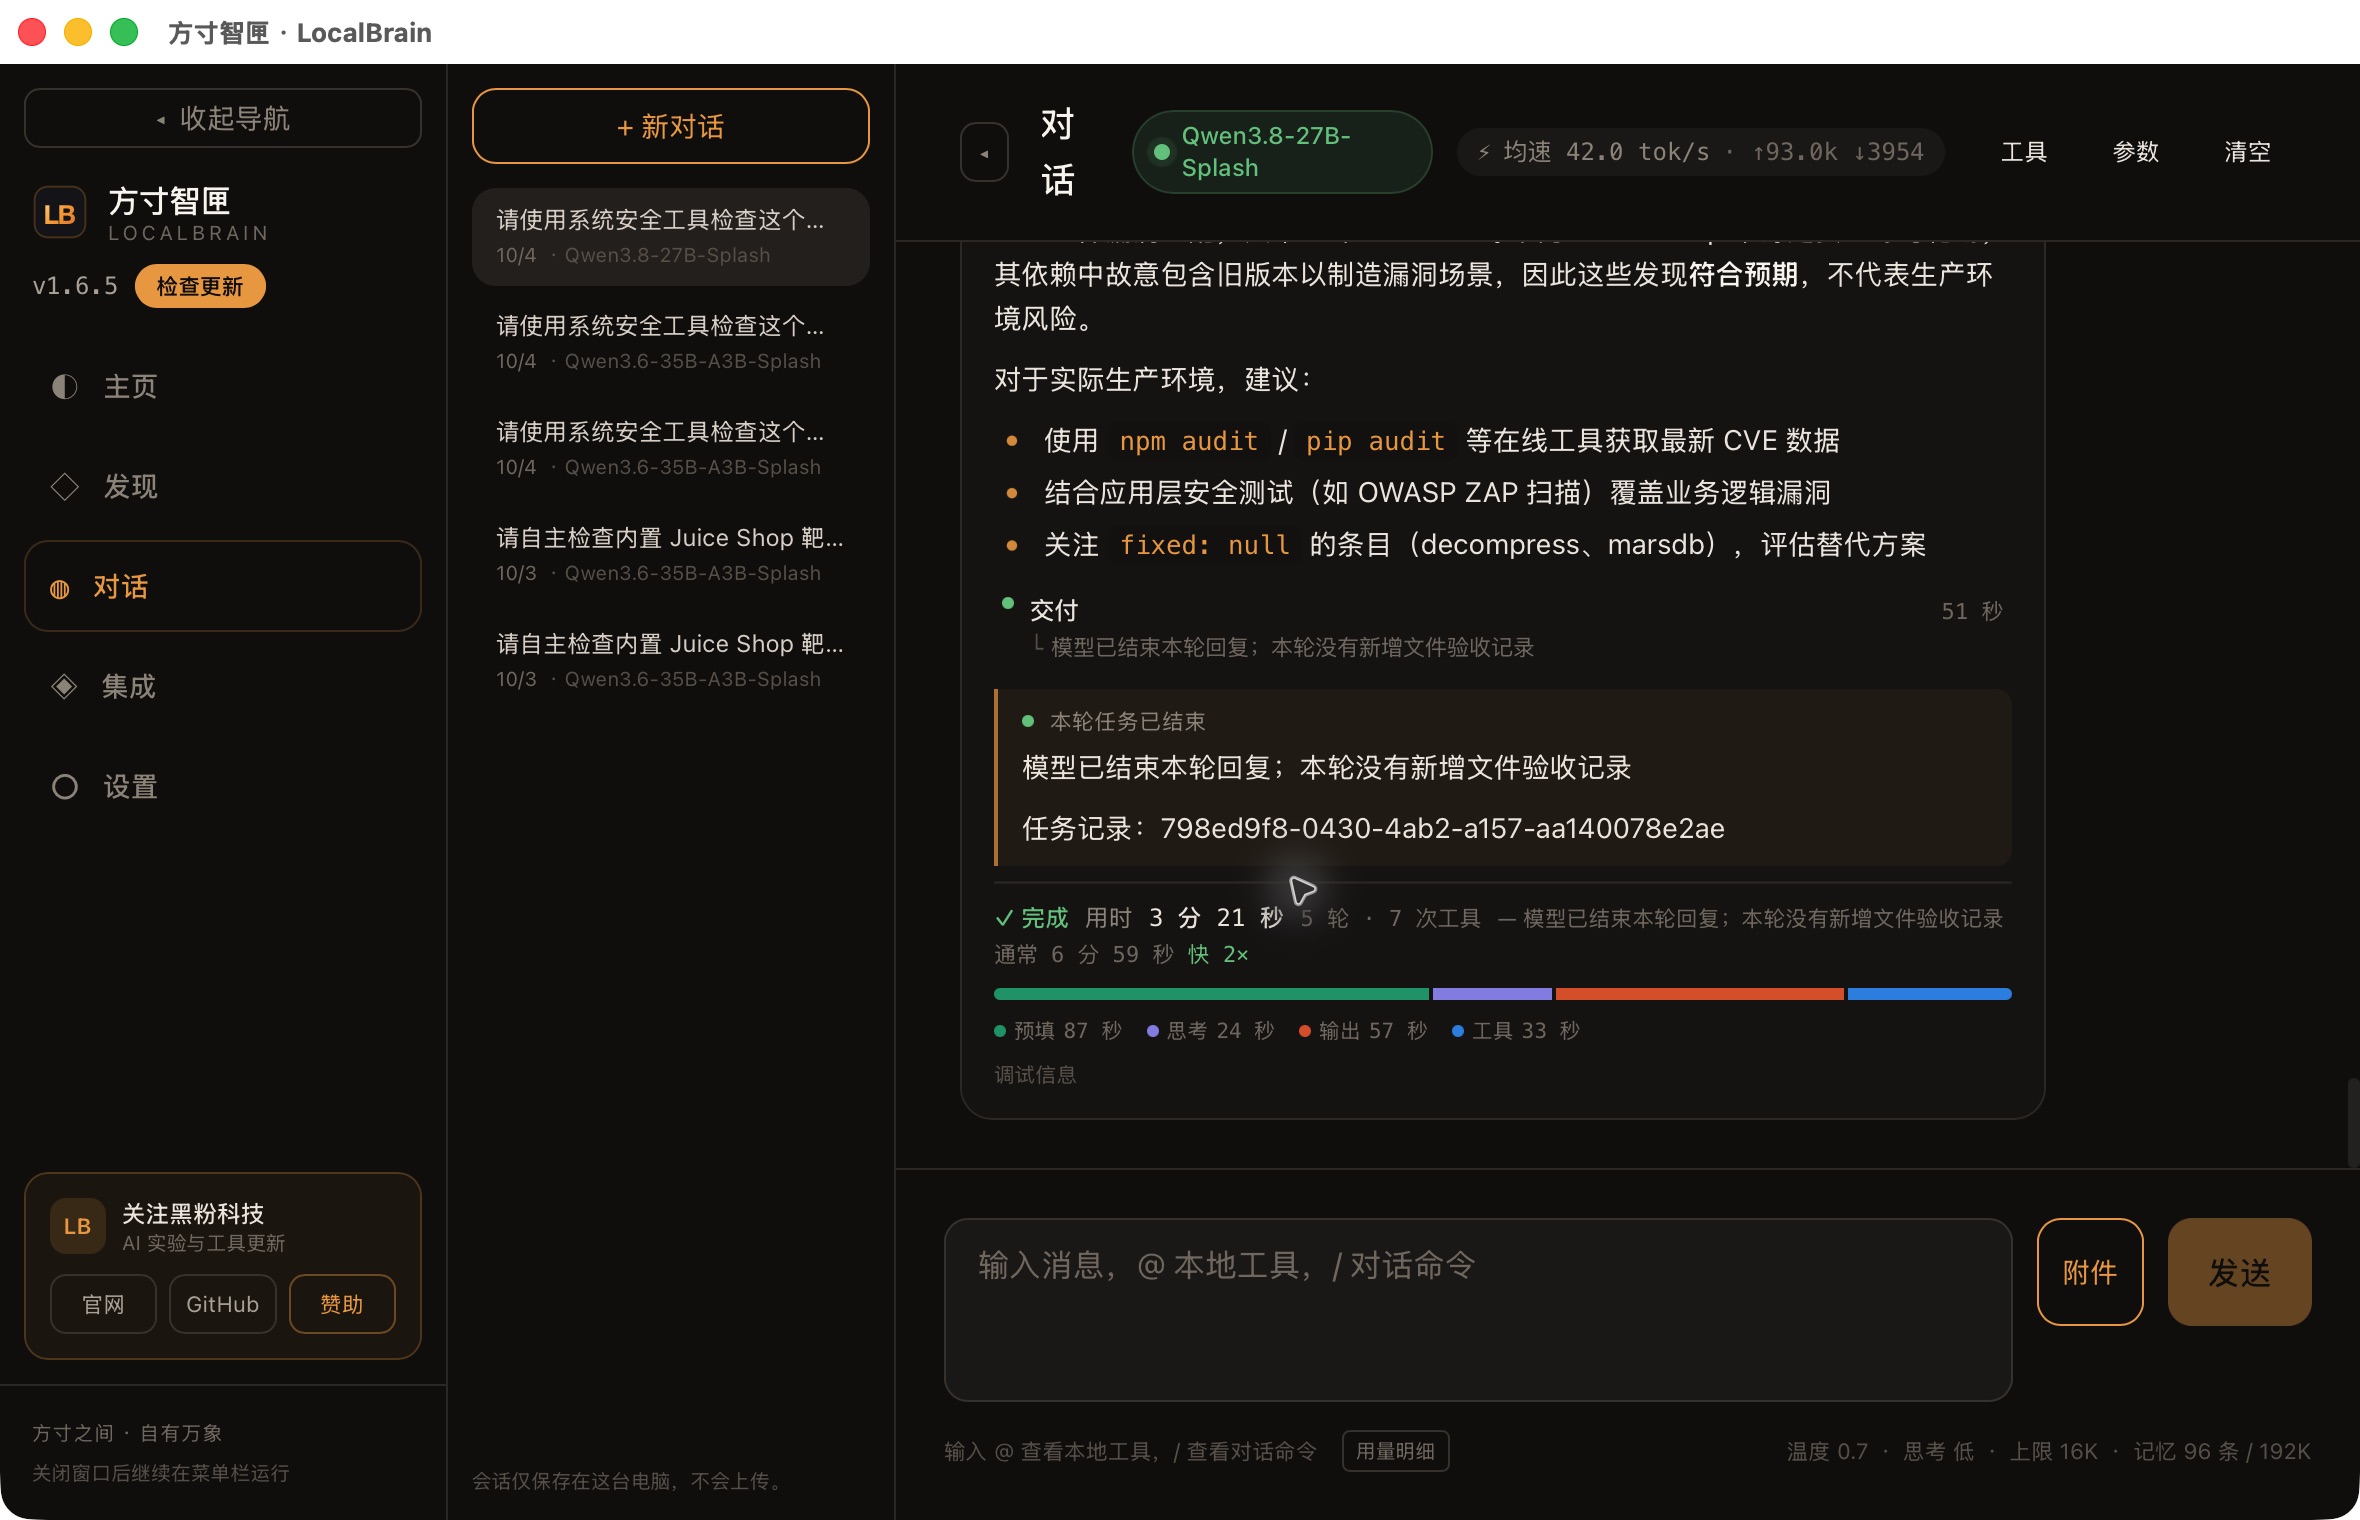2360x1520 pixels.
Task: Click the diamond 发现 icon in sidebar
Action: tap(65, 487)
